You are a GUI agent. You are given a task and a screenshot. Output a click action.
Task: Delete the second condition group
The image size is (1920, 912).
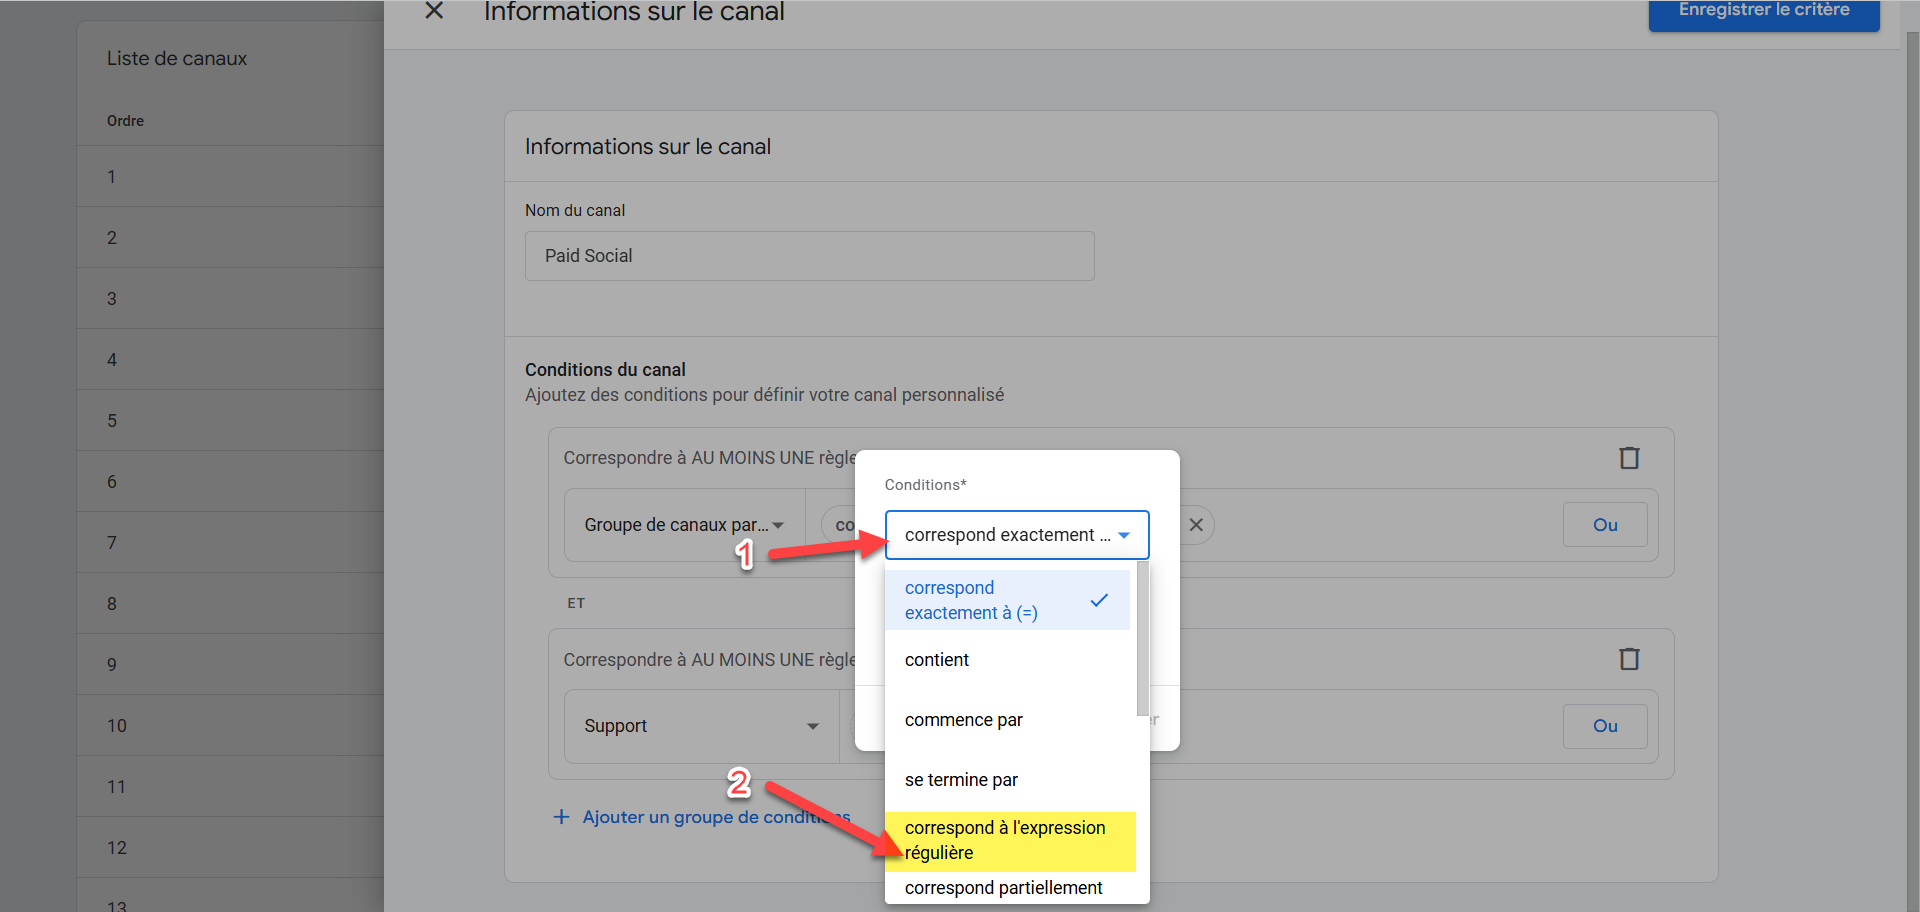[x=1629, y=659]
